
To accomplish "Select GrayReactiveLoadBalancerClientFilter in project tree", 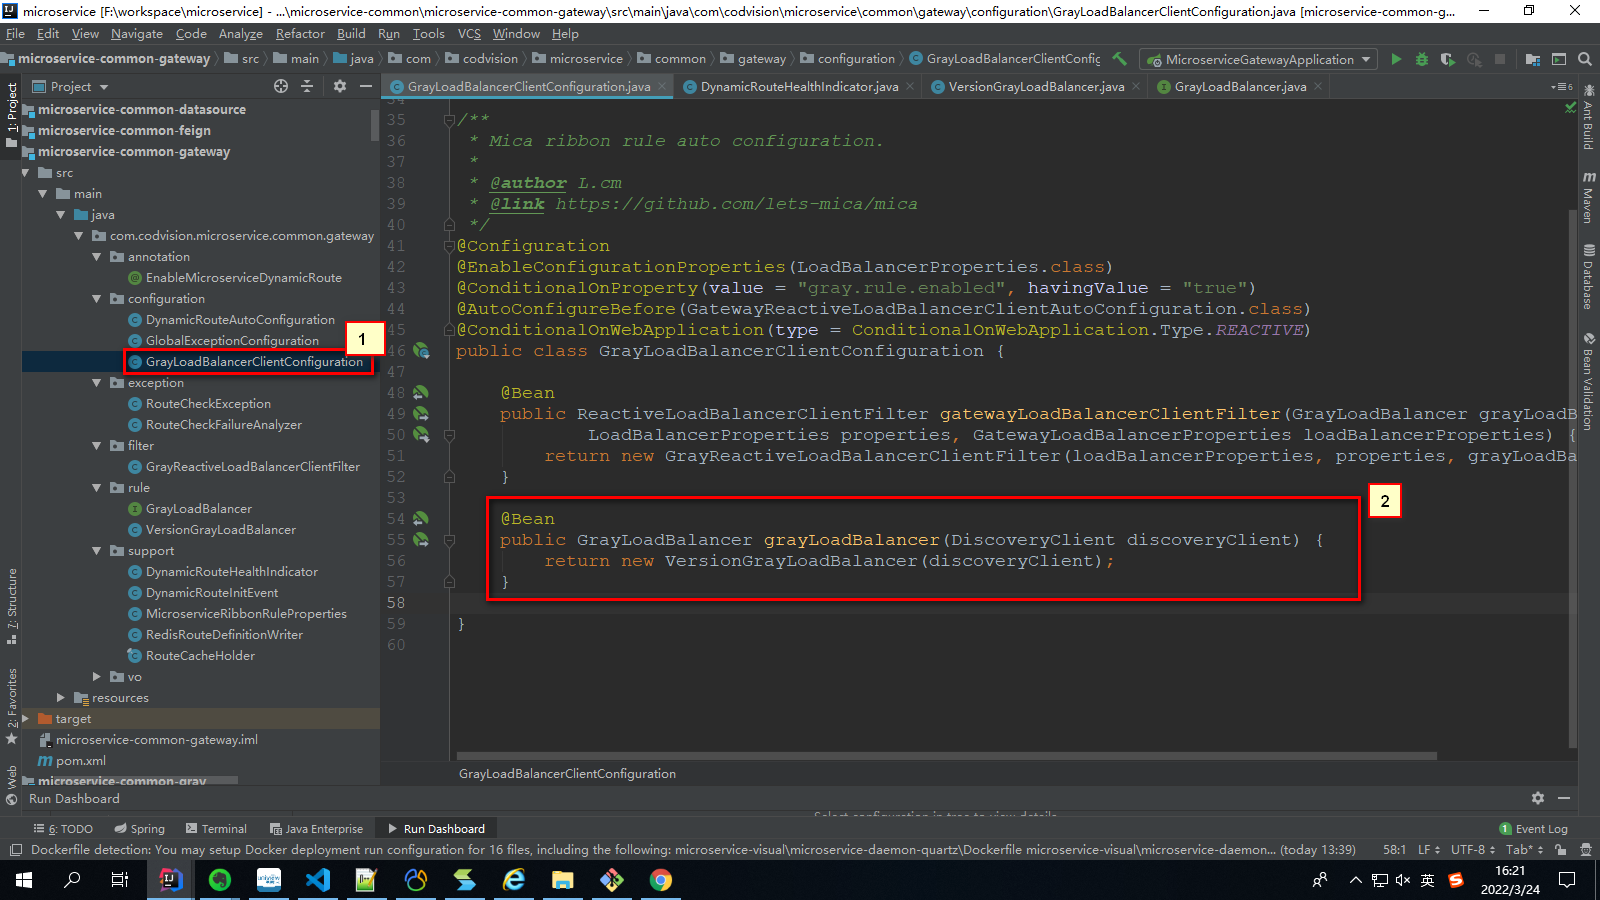I will (253, 467).
